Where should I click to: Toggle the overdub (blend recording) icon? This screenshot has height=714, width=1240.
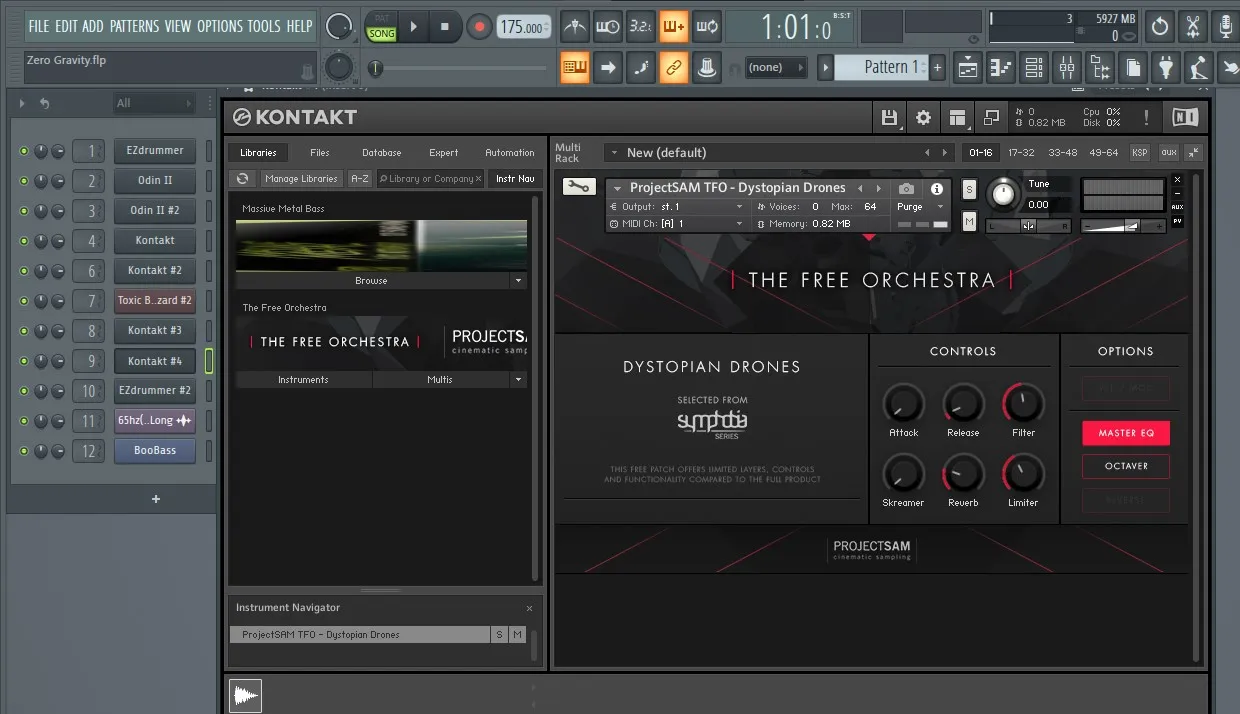pos(673,27)
